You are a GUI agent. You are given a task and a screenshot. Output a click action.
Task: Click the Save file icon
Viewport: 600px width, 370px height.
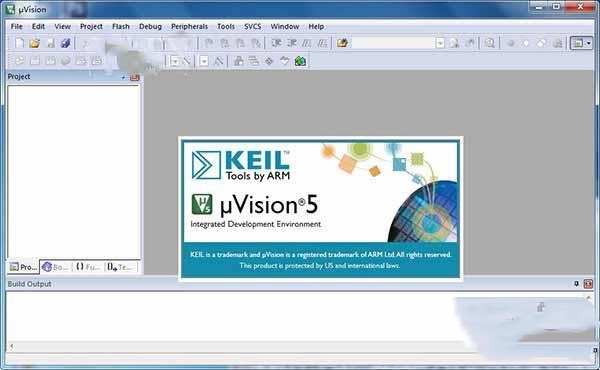[x=50, y=43]
